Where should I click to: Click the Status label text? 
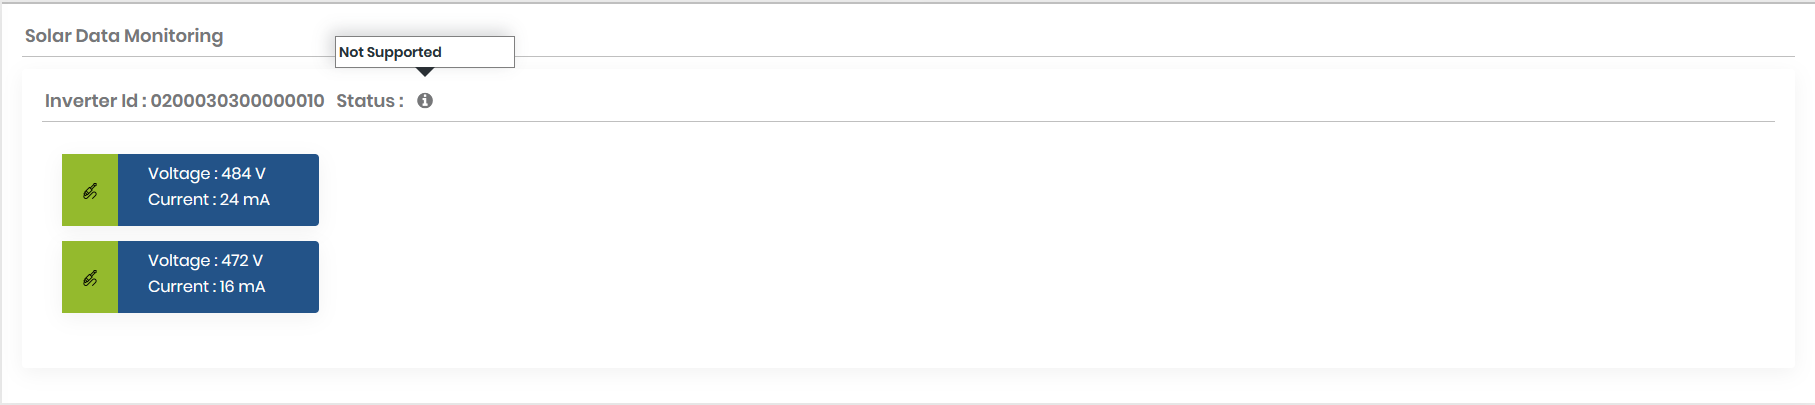pyautogui.click(x=366, y=101)
